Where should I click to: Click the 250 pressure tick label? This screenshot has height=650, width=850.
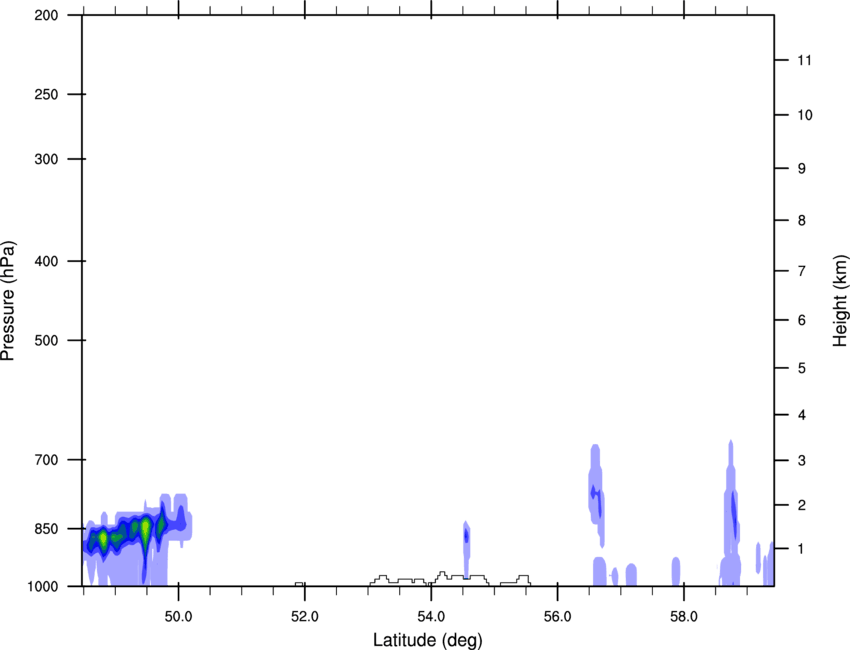tap(46, 94)
